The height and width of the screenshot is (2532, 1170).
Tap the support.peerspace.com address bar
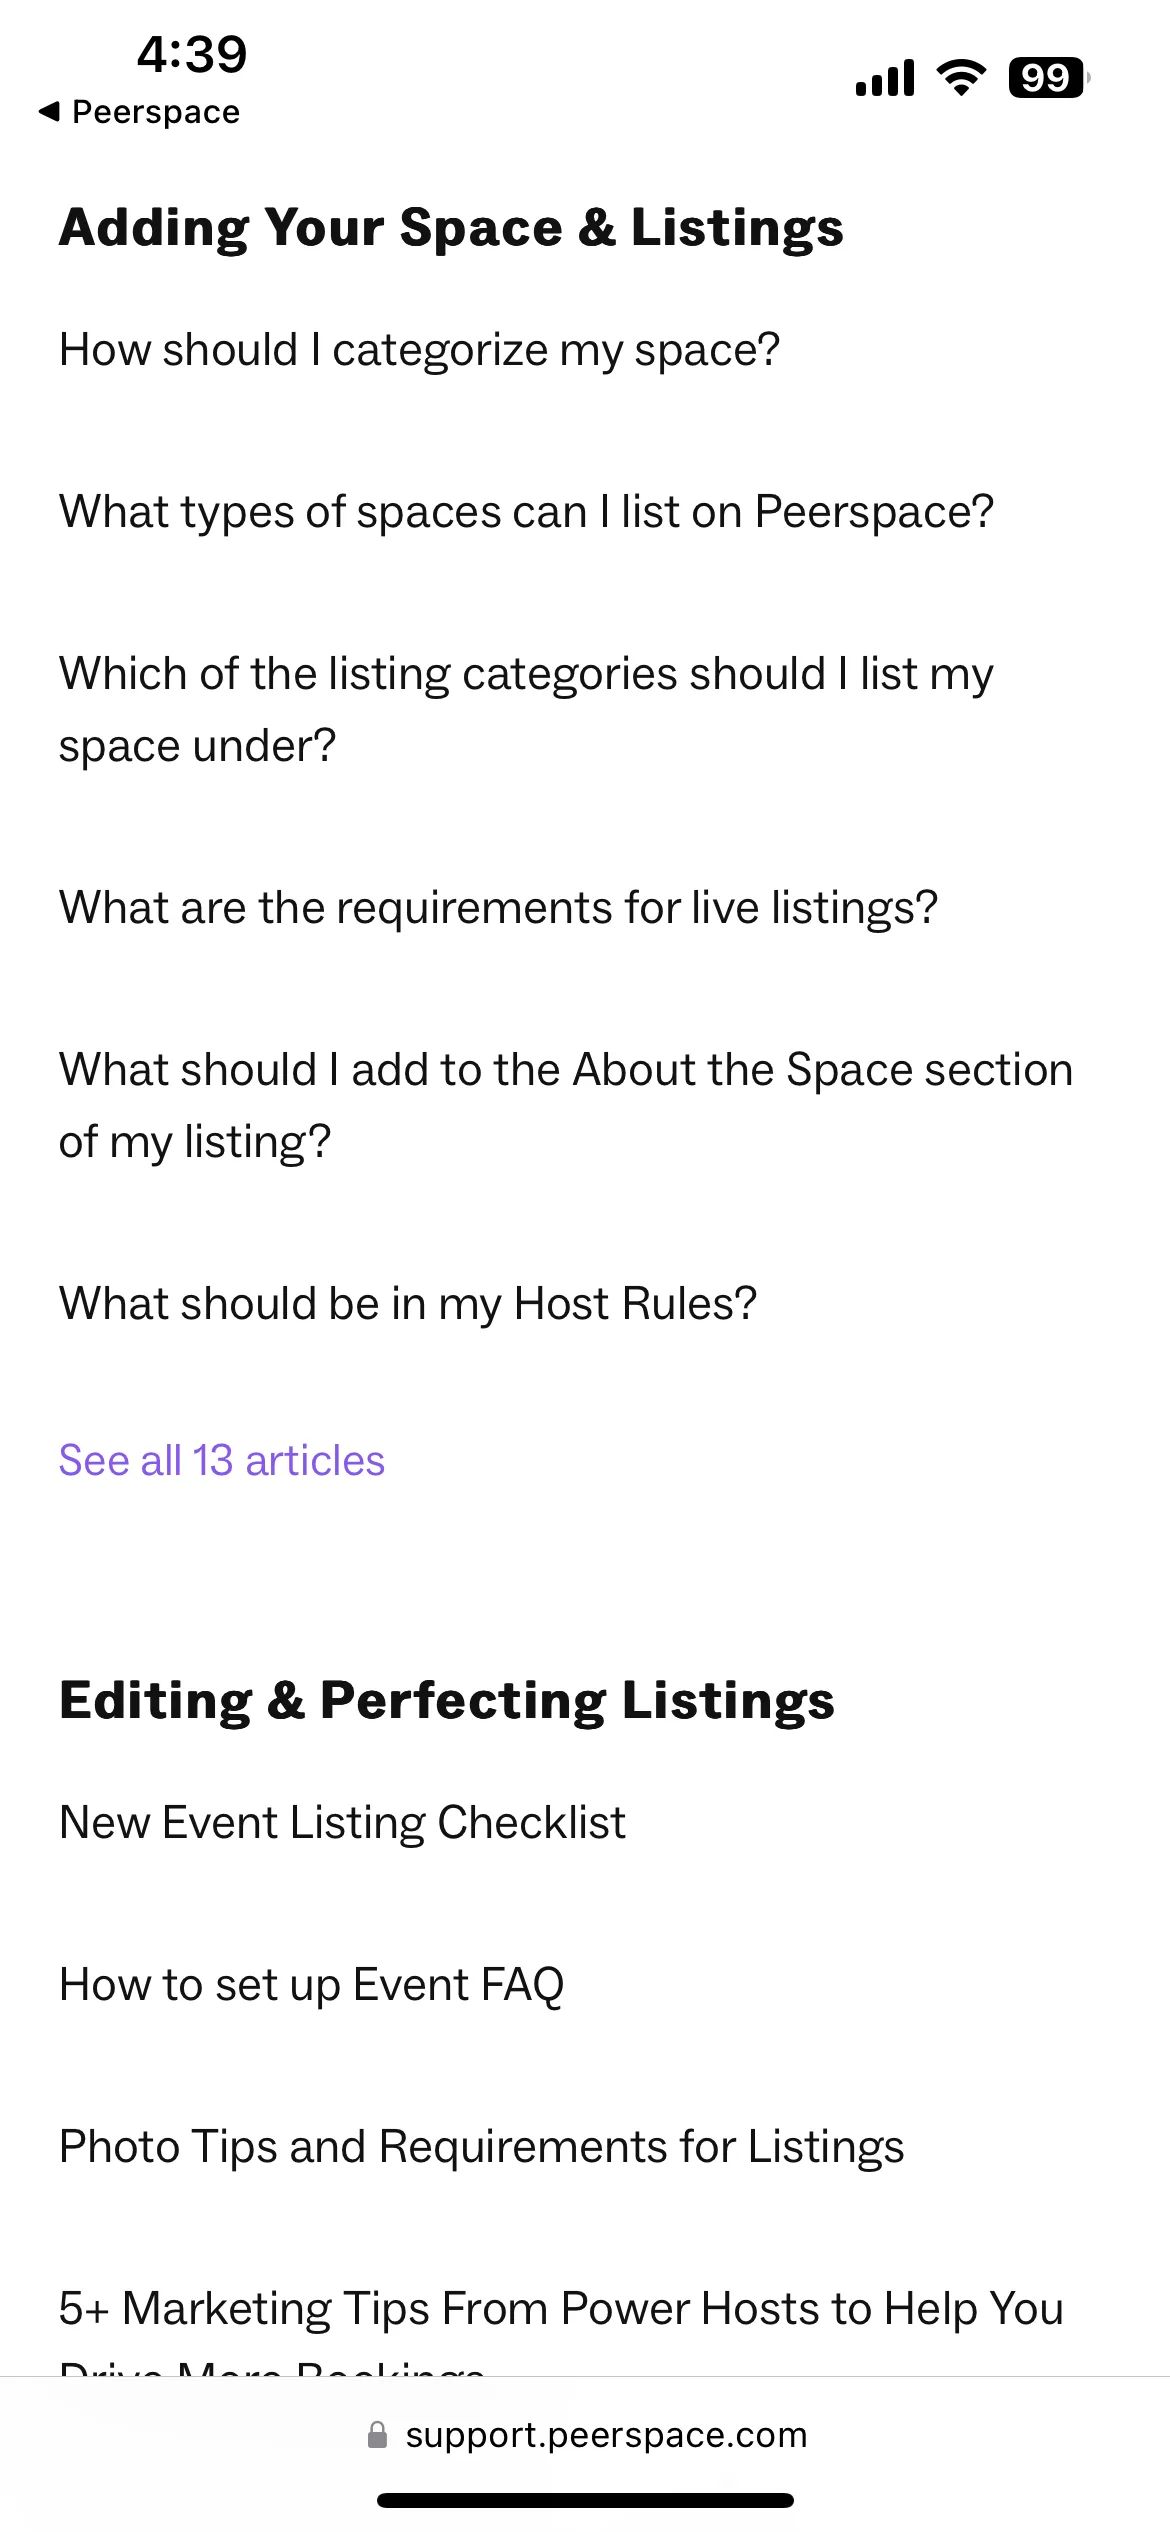[x=586, y=2435]
